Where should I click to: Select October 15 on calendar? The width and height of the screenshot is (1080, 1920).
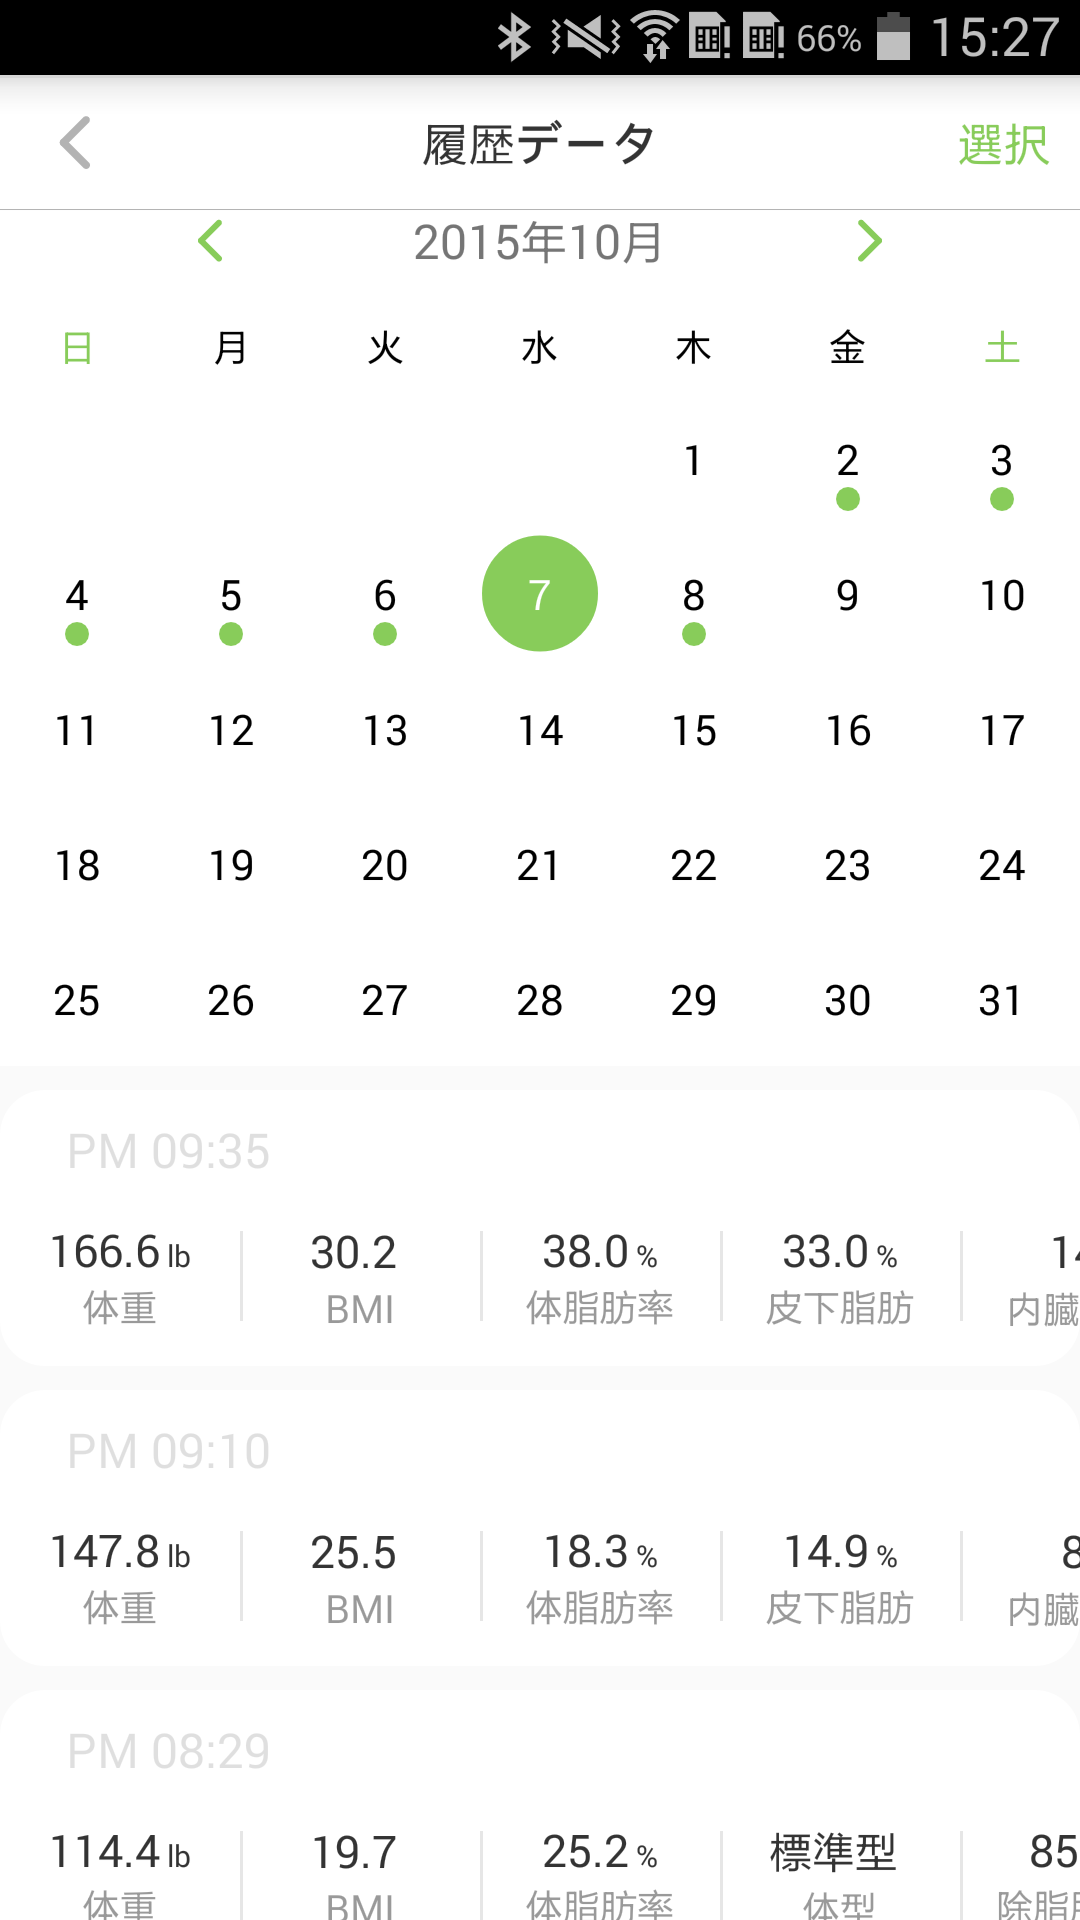click(x=693, y=731)
